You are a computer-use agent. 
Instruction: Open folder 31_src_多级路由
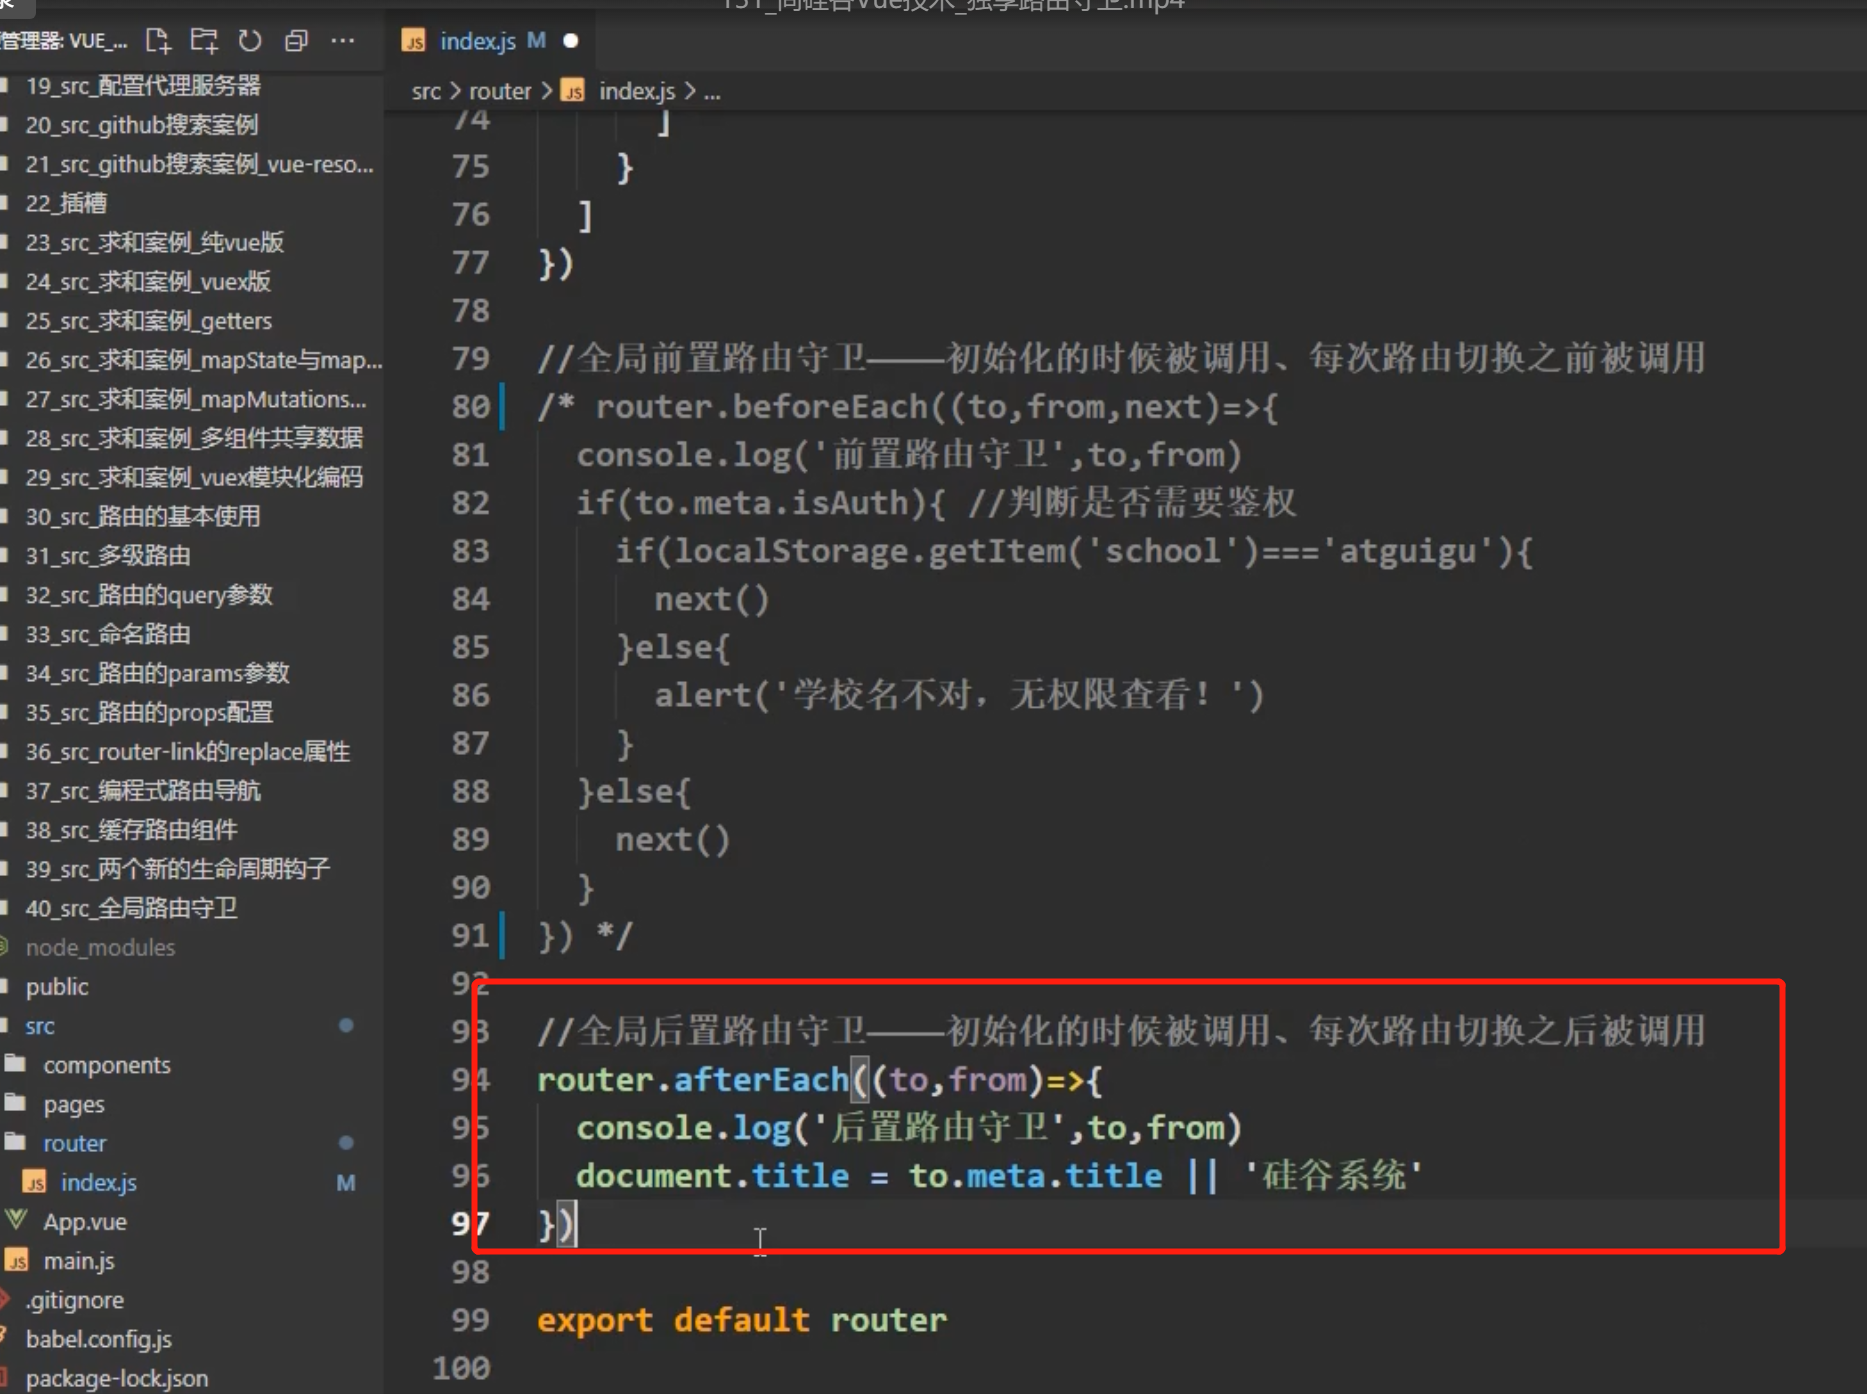tap(108, 556)
